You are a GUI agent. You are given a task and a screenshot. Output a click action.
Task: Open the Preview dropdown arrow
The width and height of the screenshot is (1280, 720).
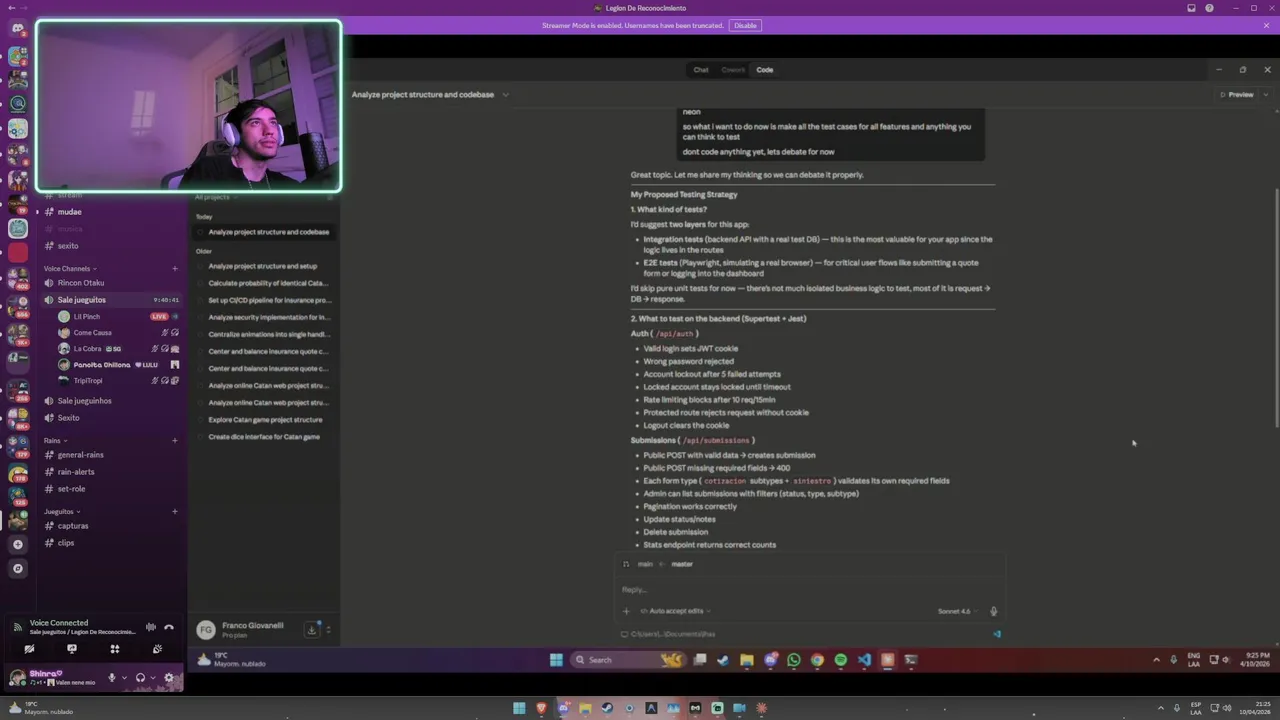(1266, 95)
